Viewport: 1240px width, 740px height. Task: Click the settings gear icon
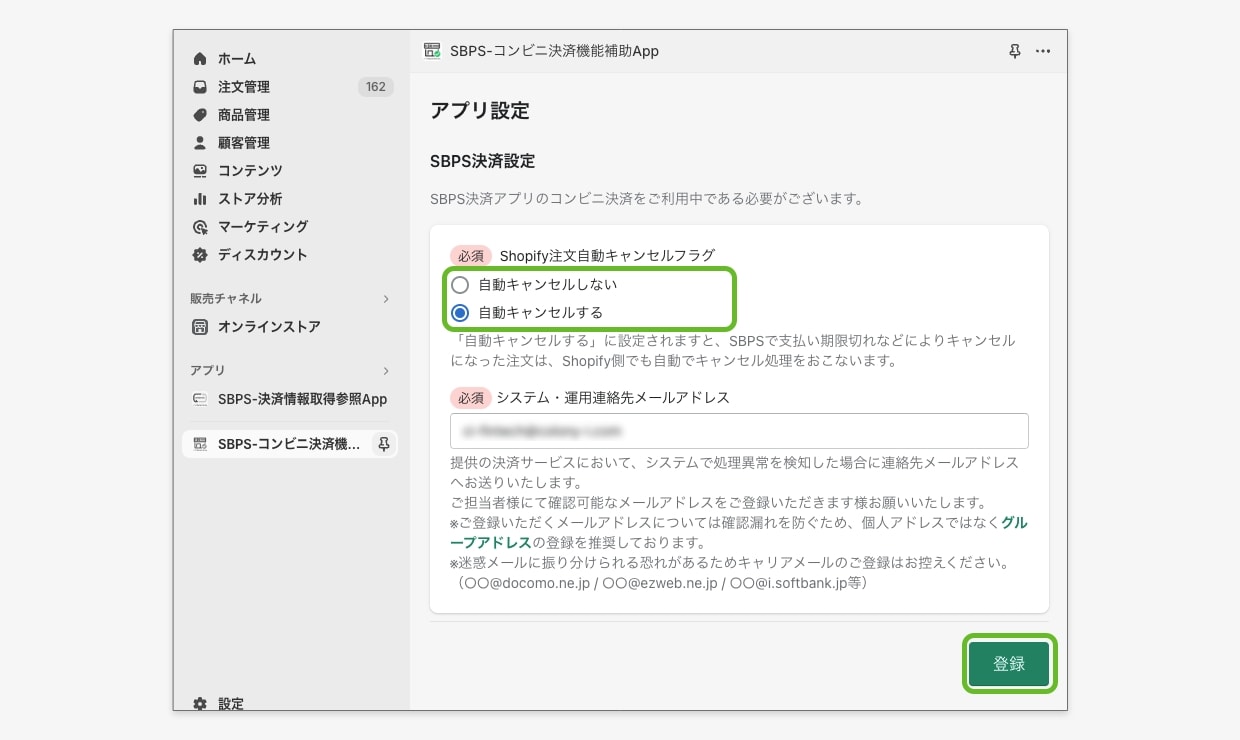[200, 704]
